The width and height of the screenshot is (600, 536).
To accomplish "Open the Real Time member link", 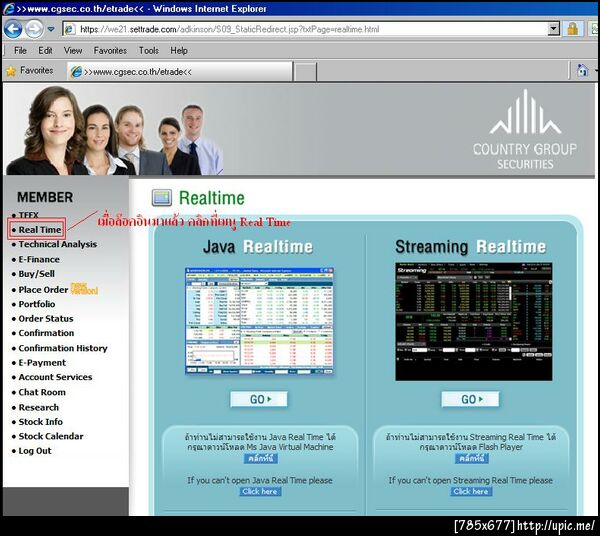I will pos(40,230).
